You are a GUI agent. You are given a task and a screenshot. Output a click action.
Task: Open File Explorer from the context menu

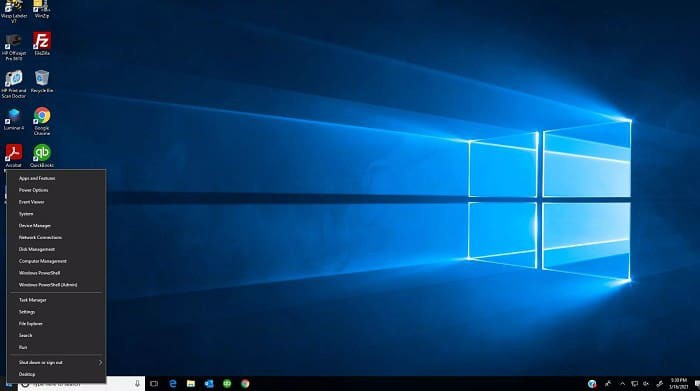[56, 324]
